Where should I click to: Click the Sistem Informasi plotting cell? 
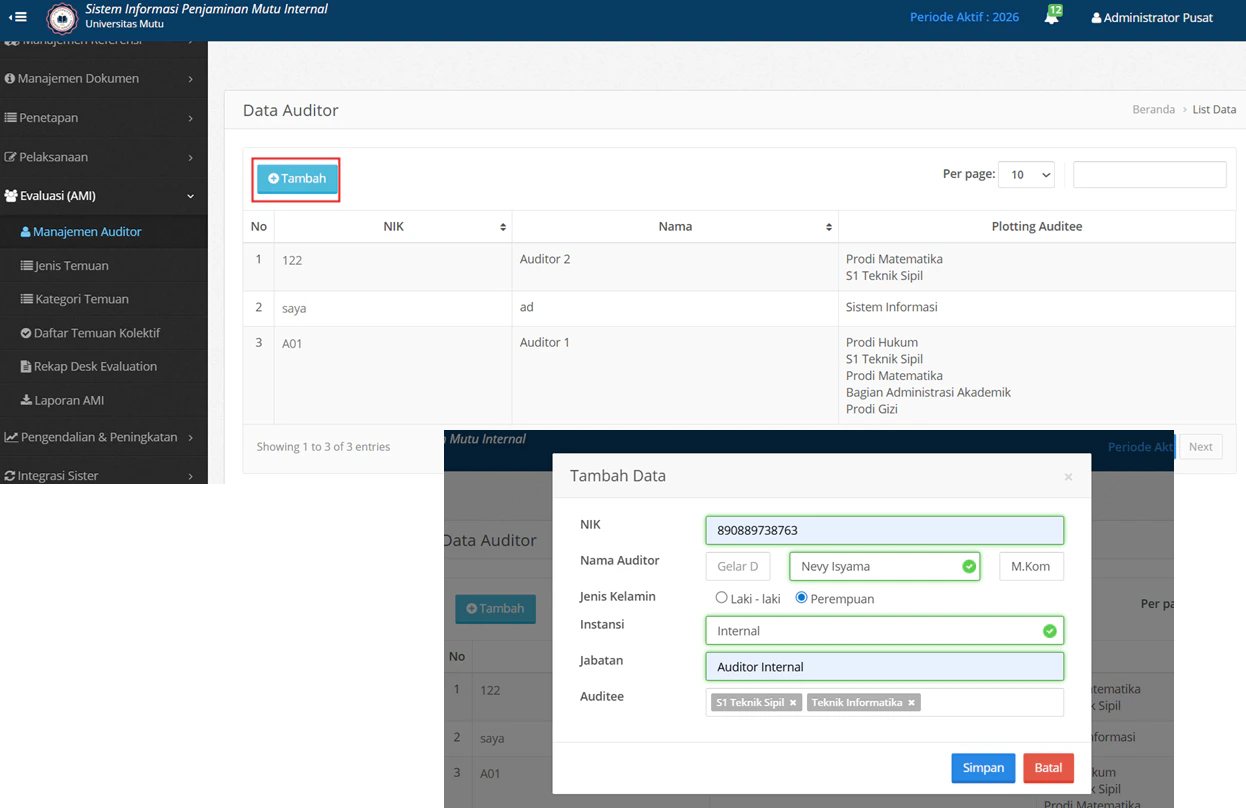pyautogui.click(x=892, y=307)
